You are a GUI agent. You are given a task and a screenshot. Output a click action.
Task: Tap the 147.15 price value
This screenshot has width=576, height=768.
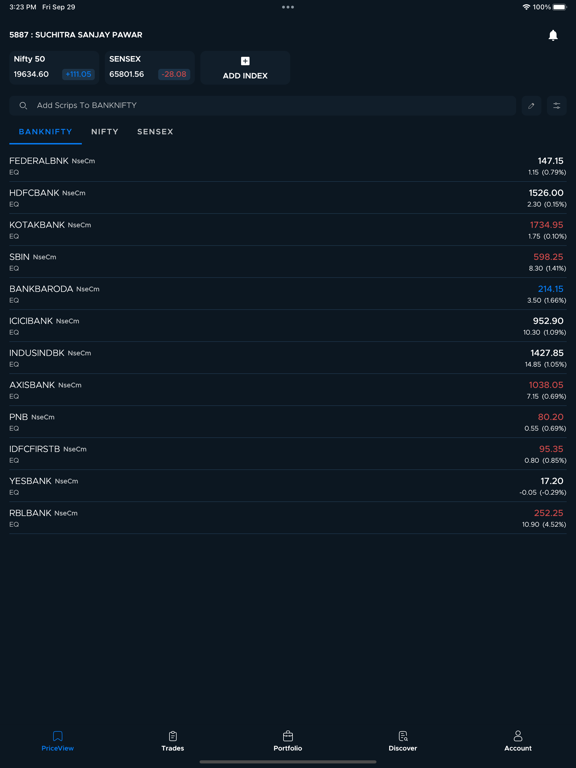point(551,161)
